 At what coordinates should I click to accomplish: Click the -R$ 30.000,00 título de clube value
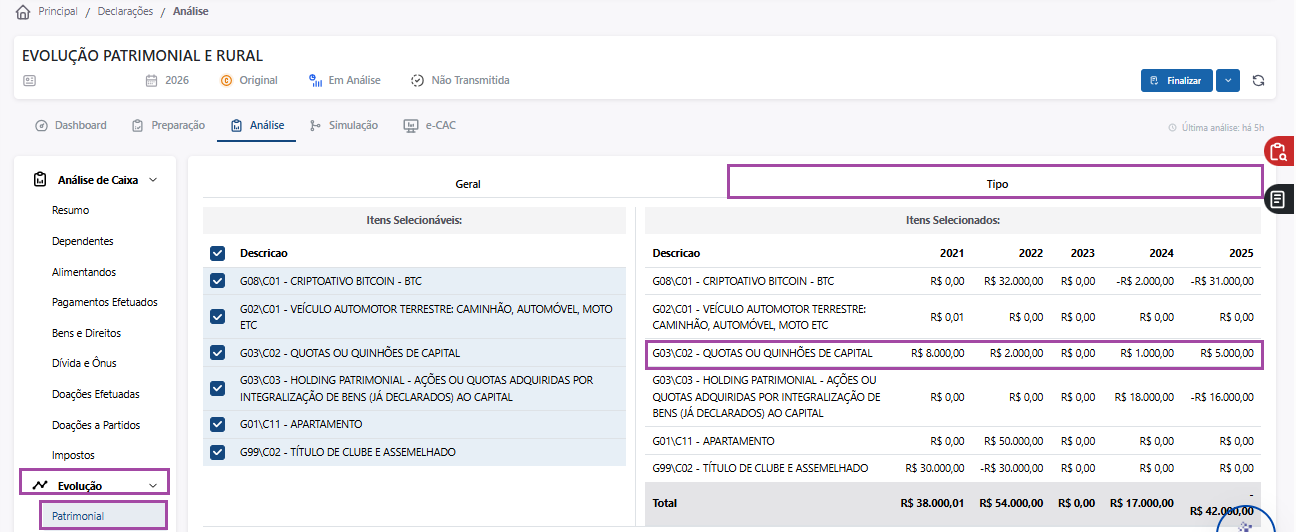[1012, 468]
